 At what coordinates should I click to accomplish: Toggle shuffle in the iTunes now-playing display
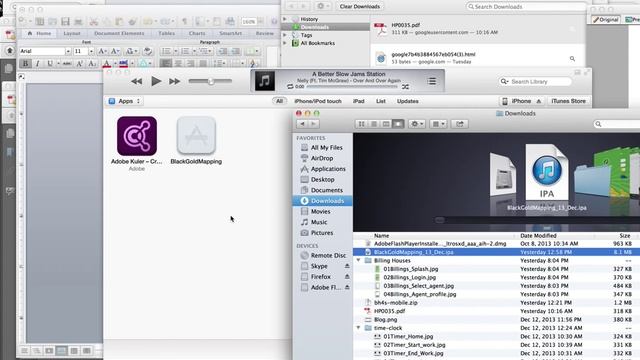405,87
